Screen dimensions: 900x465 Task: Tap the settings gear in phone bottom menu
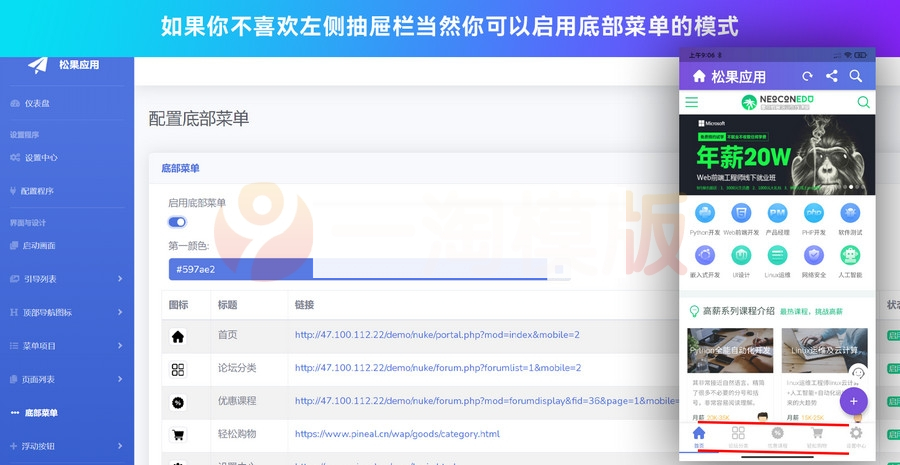tap(855, 434)
